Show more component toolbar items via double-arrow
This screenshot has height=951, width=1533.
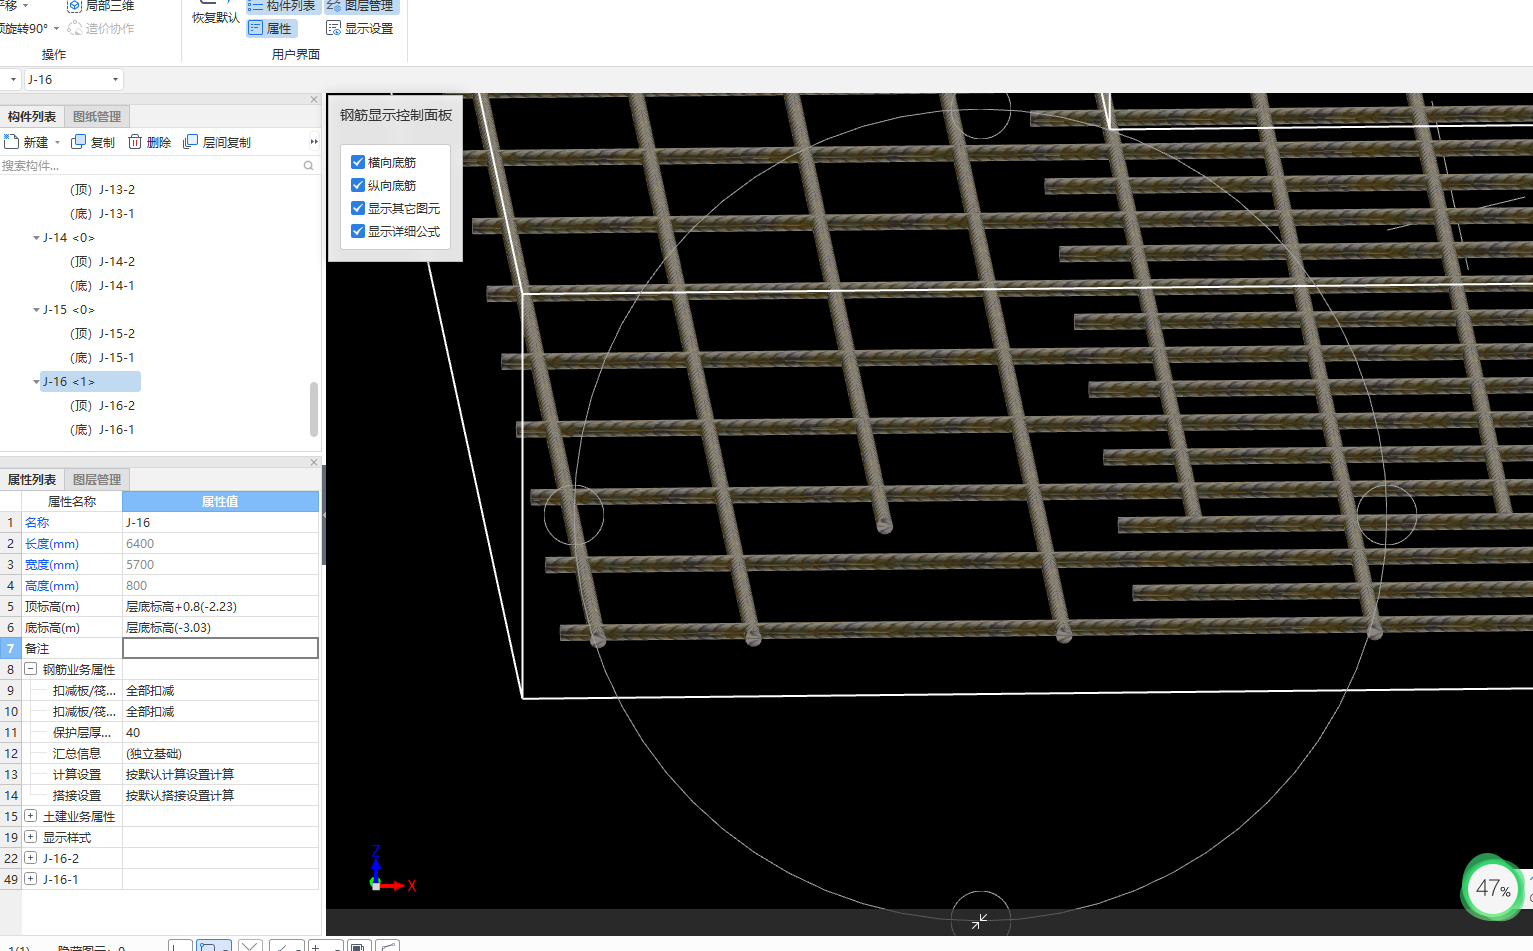coord(313,142)
